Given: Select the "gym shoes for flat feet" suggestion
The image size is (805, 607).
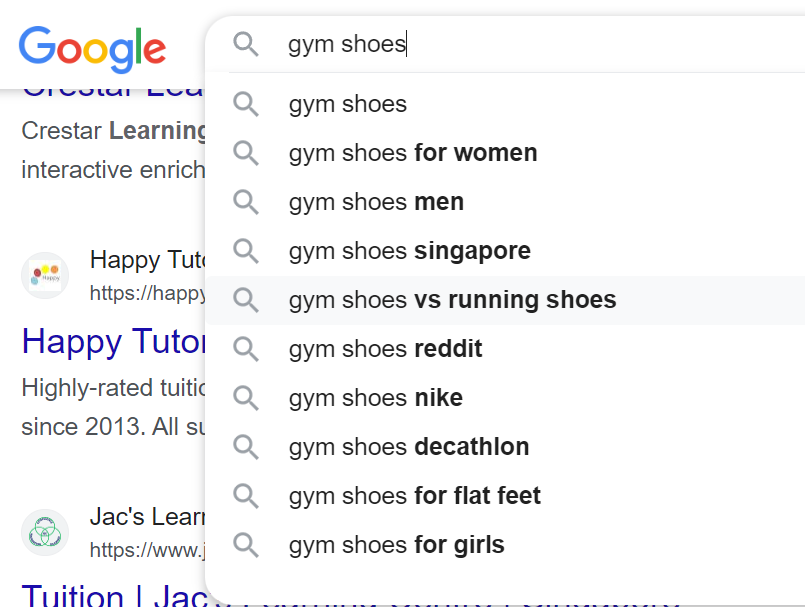Looking at the screenshot, I should click(x=414, y=495).
